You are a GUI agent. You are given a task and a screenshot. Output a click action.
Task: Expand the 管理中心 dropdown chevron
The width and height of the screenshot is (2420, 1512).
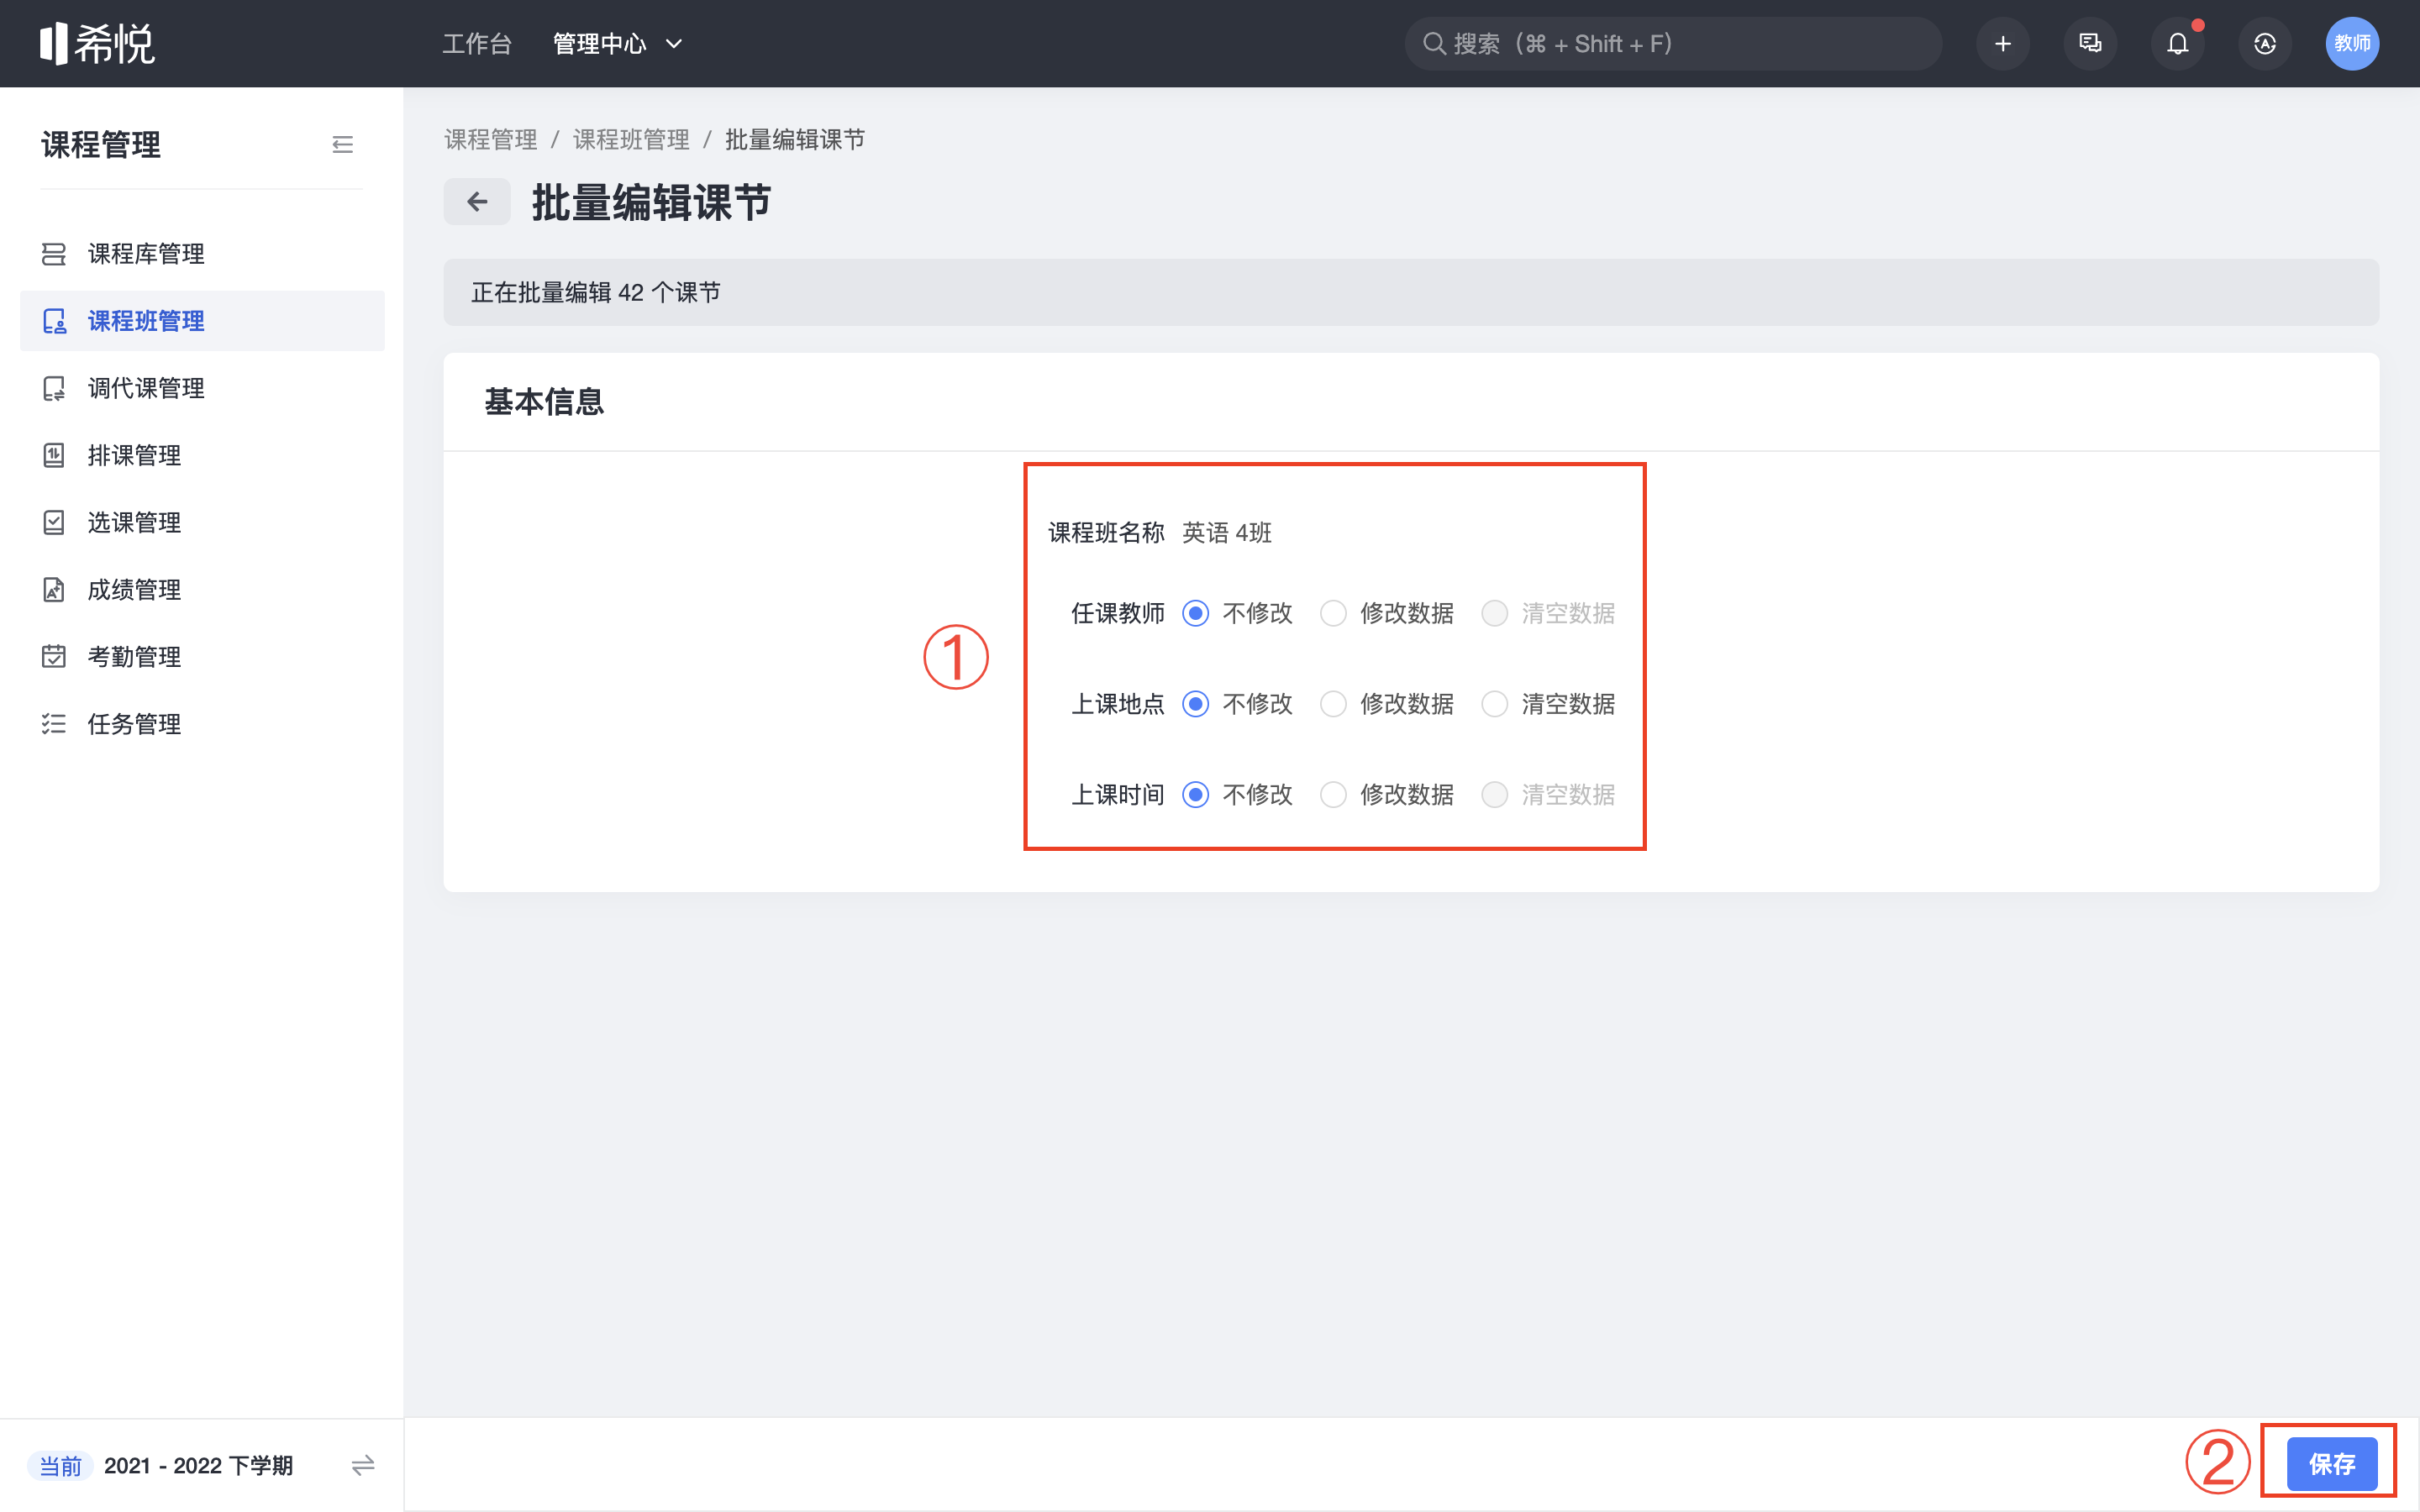tap(674, 44)
